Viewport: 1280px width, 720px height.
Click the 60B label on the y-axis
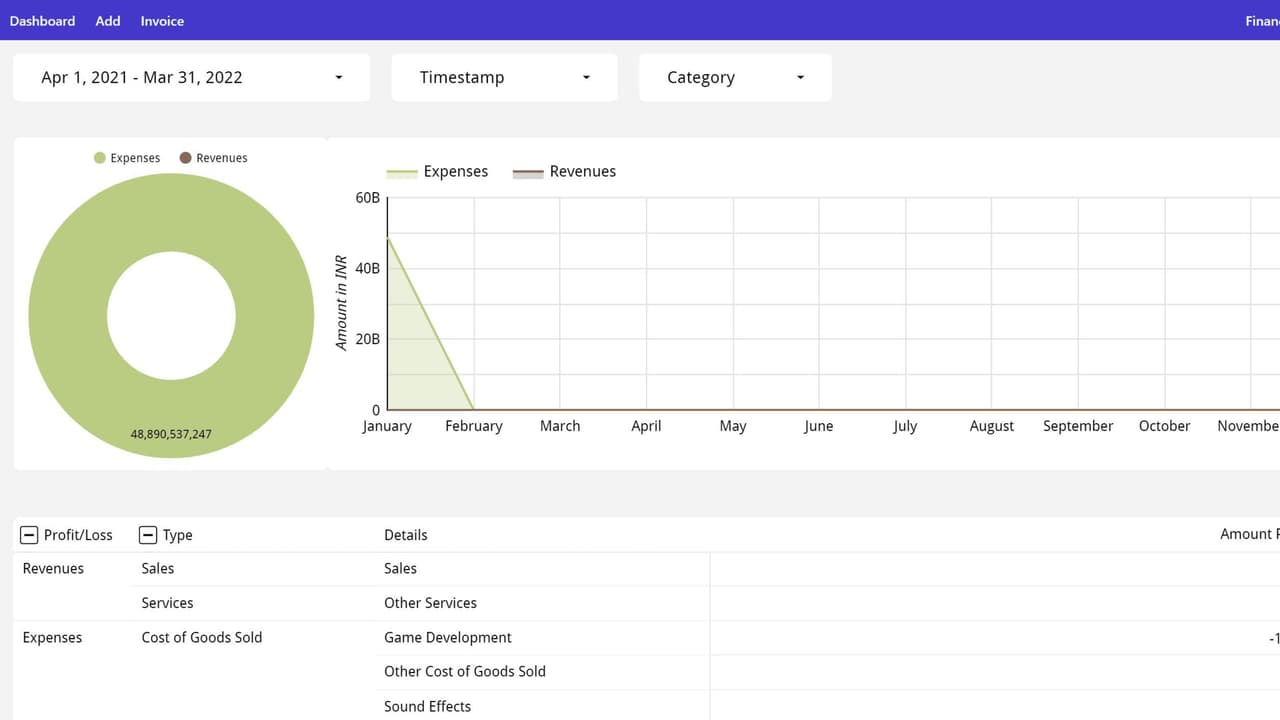click(x=368, y=198)
